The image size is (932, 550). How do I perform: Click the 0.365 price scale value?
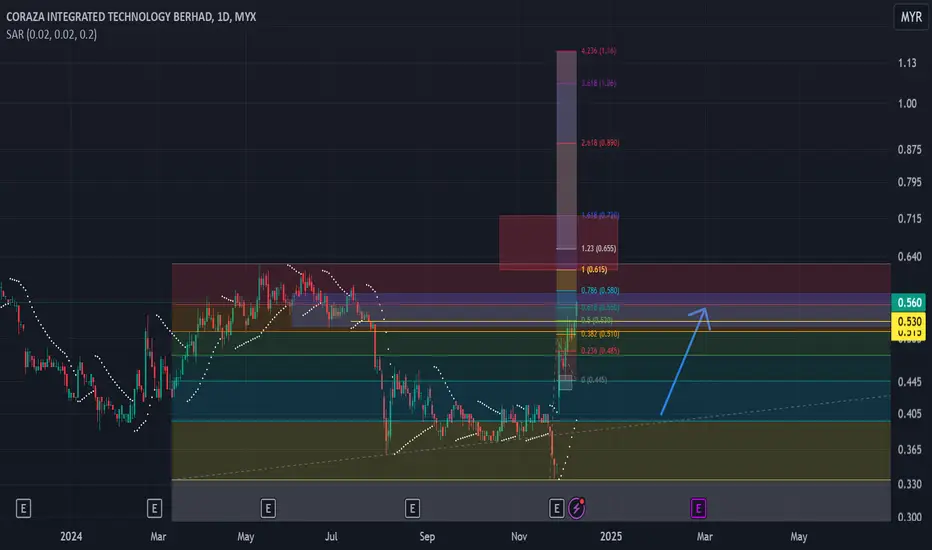[x=909, y=450]
